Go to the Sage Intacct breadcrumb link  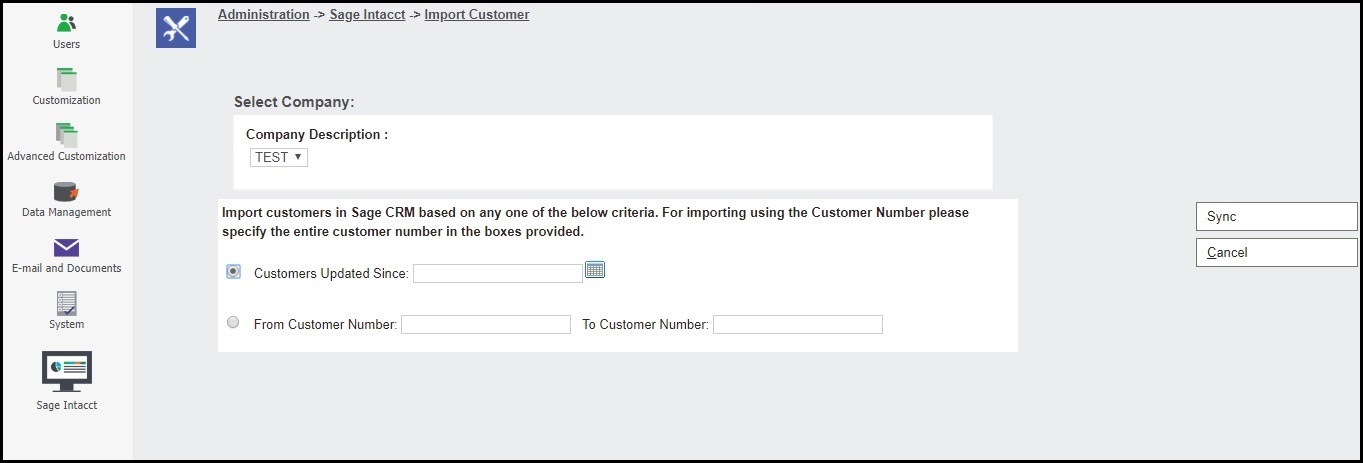point(367,15)
